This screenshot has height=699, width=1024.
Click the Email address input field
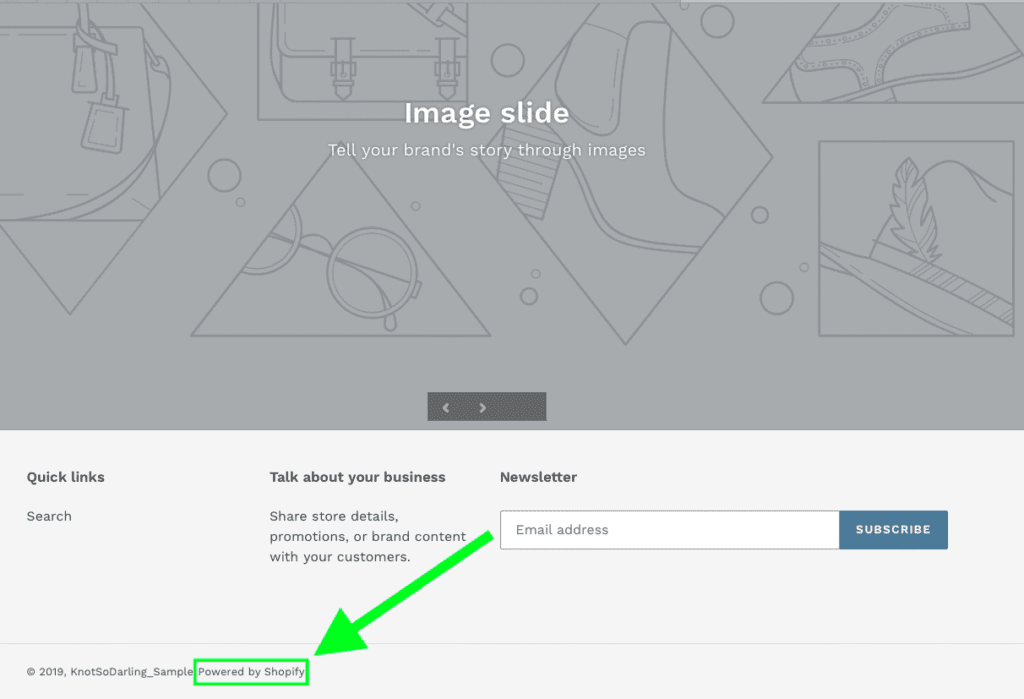click(x=670, y=530)
